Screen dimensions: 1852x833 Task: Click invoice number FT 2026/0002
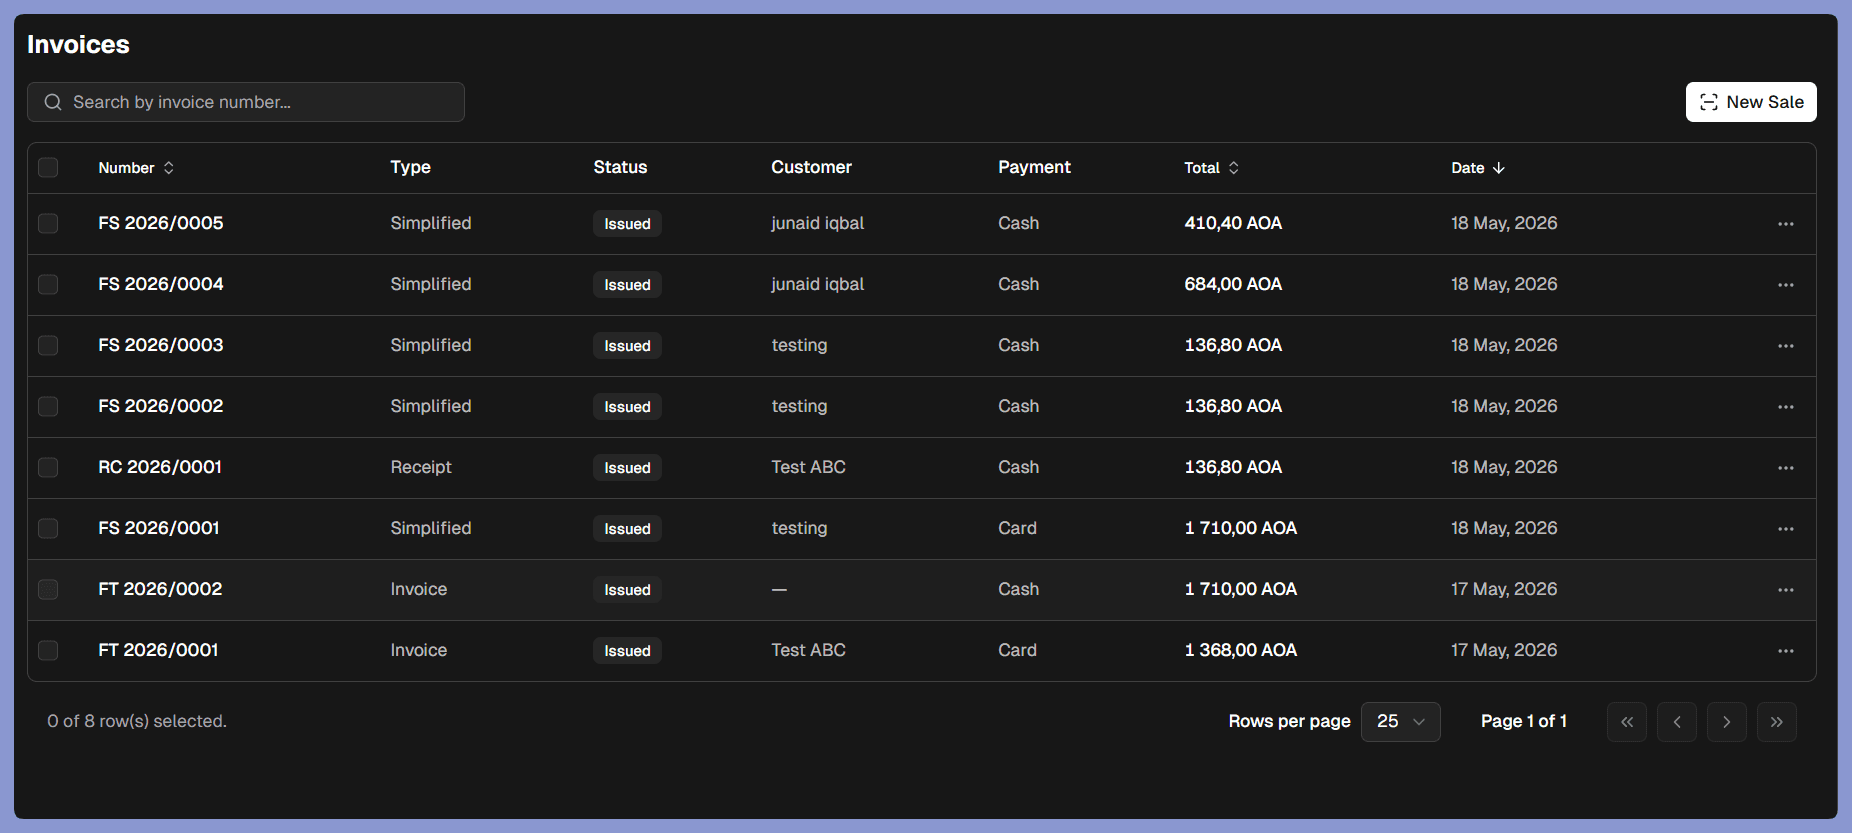click(x=160, y=589)
